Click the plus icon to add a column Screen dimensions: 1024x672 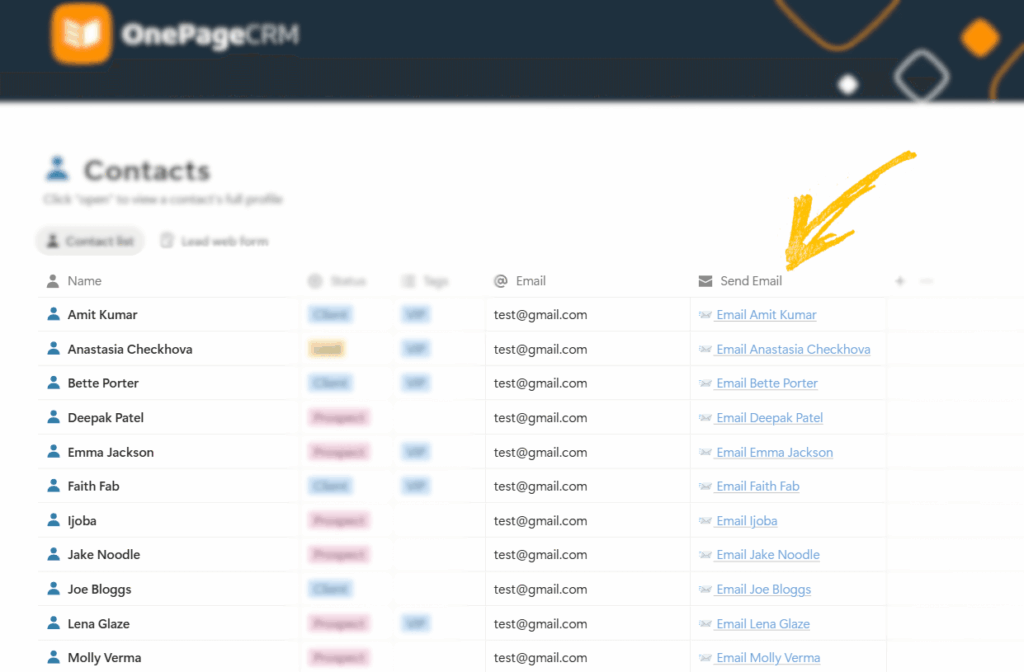click(899, 282)
